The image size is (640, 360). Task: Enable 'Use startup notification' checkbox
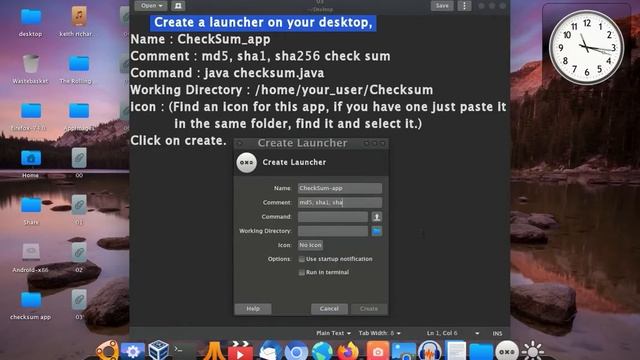[302, 259]
